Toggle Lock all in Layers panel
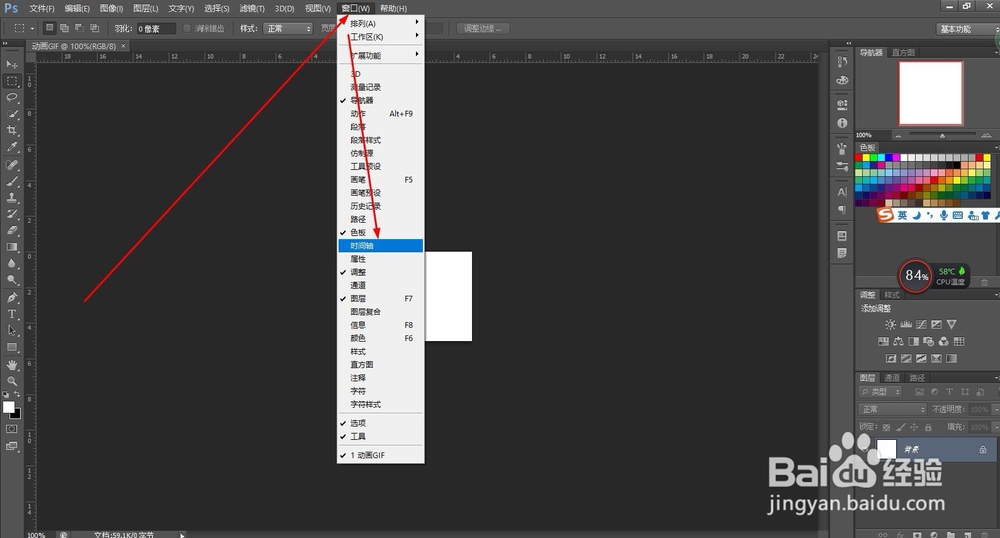This screenshot has width=1000, height=538. pos(928,427)
